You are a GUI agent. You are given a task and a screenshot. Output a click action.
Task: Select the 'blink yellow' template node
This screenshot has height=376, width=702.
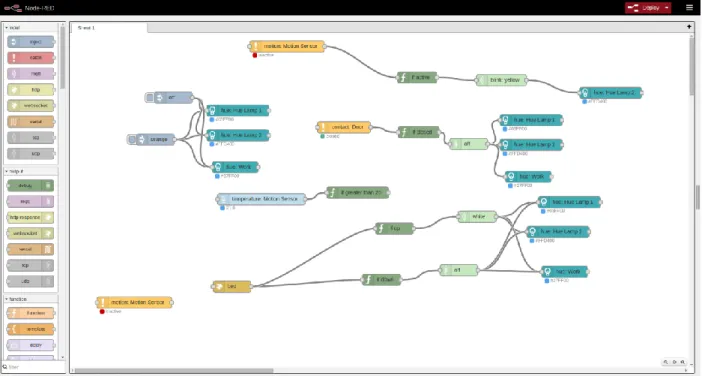tap(501, 80)
